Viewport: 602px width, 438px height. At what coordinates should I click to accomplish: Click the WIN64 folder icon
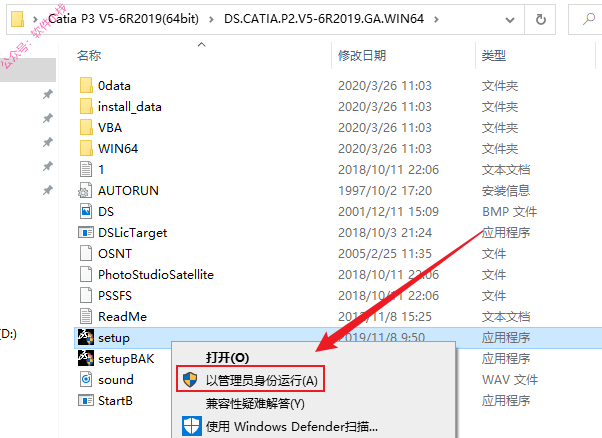(x=86, y=148)
